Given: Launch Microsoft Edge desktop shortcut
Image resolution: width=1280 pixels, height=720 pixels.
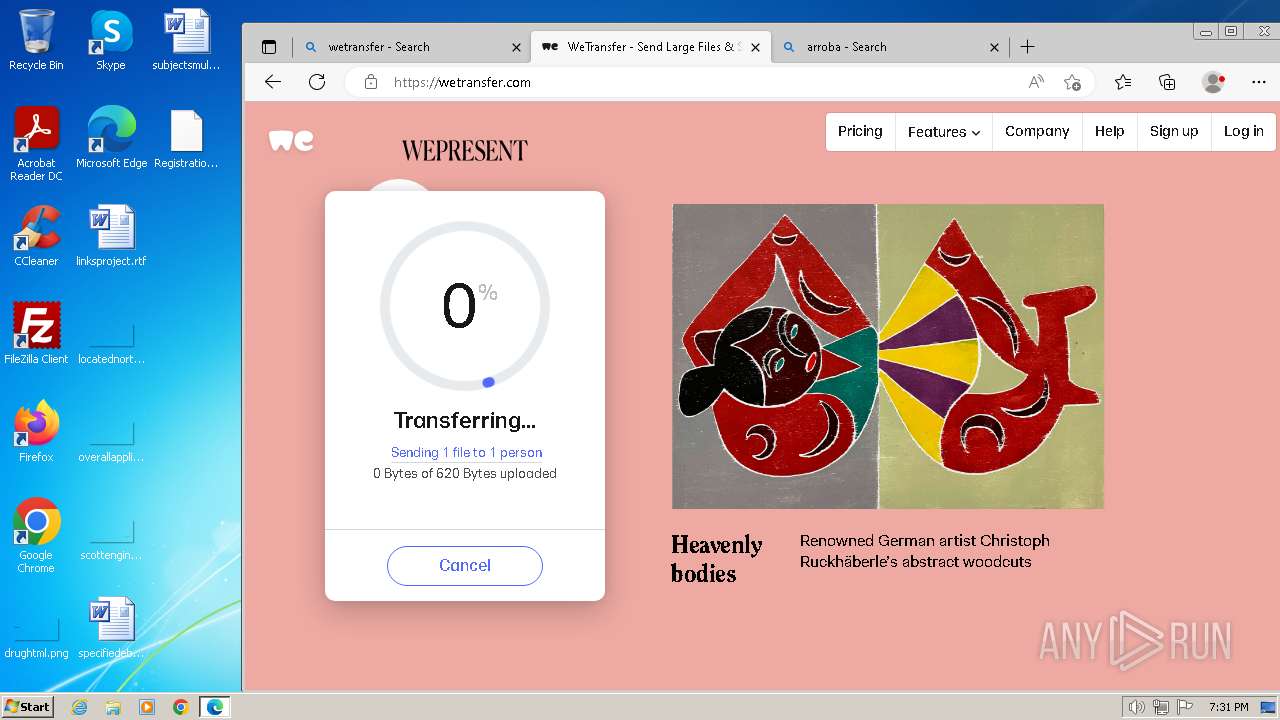Looking at the screenshot, I should 111,138.
